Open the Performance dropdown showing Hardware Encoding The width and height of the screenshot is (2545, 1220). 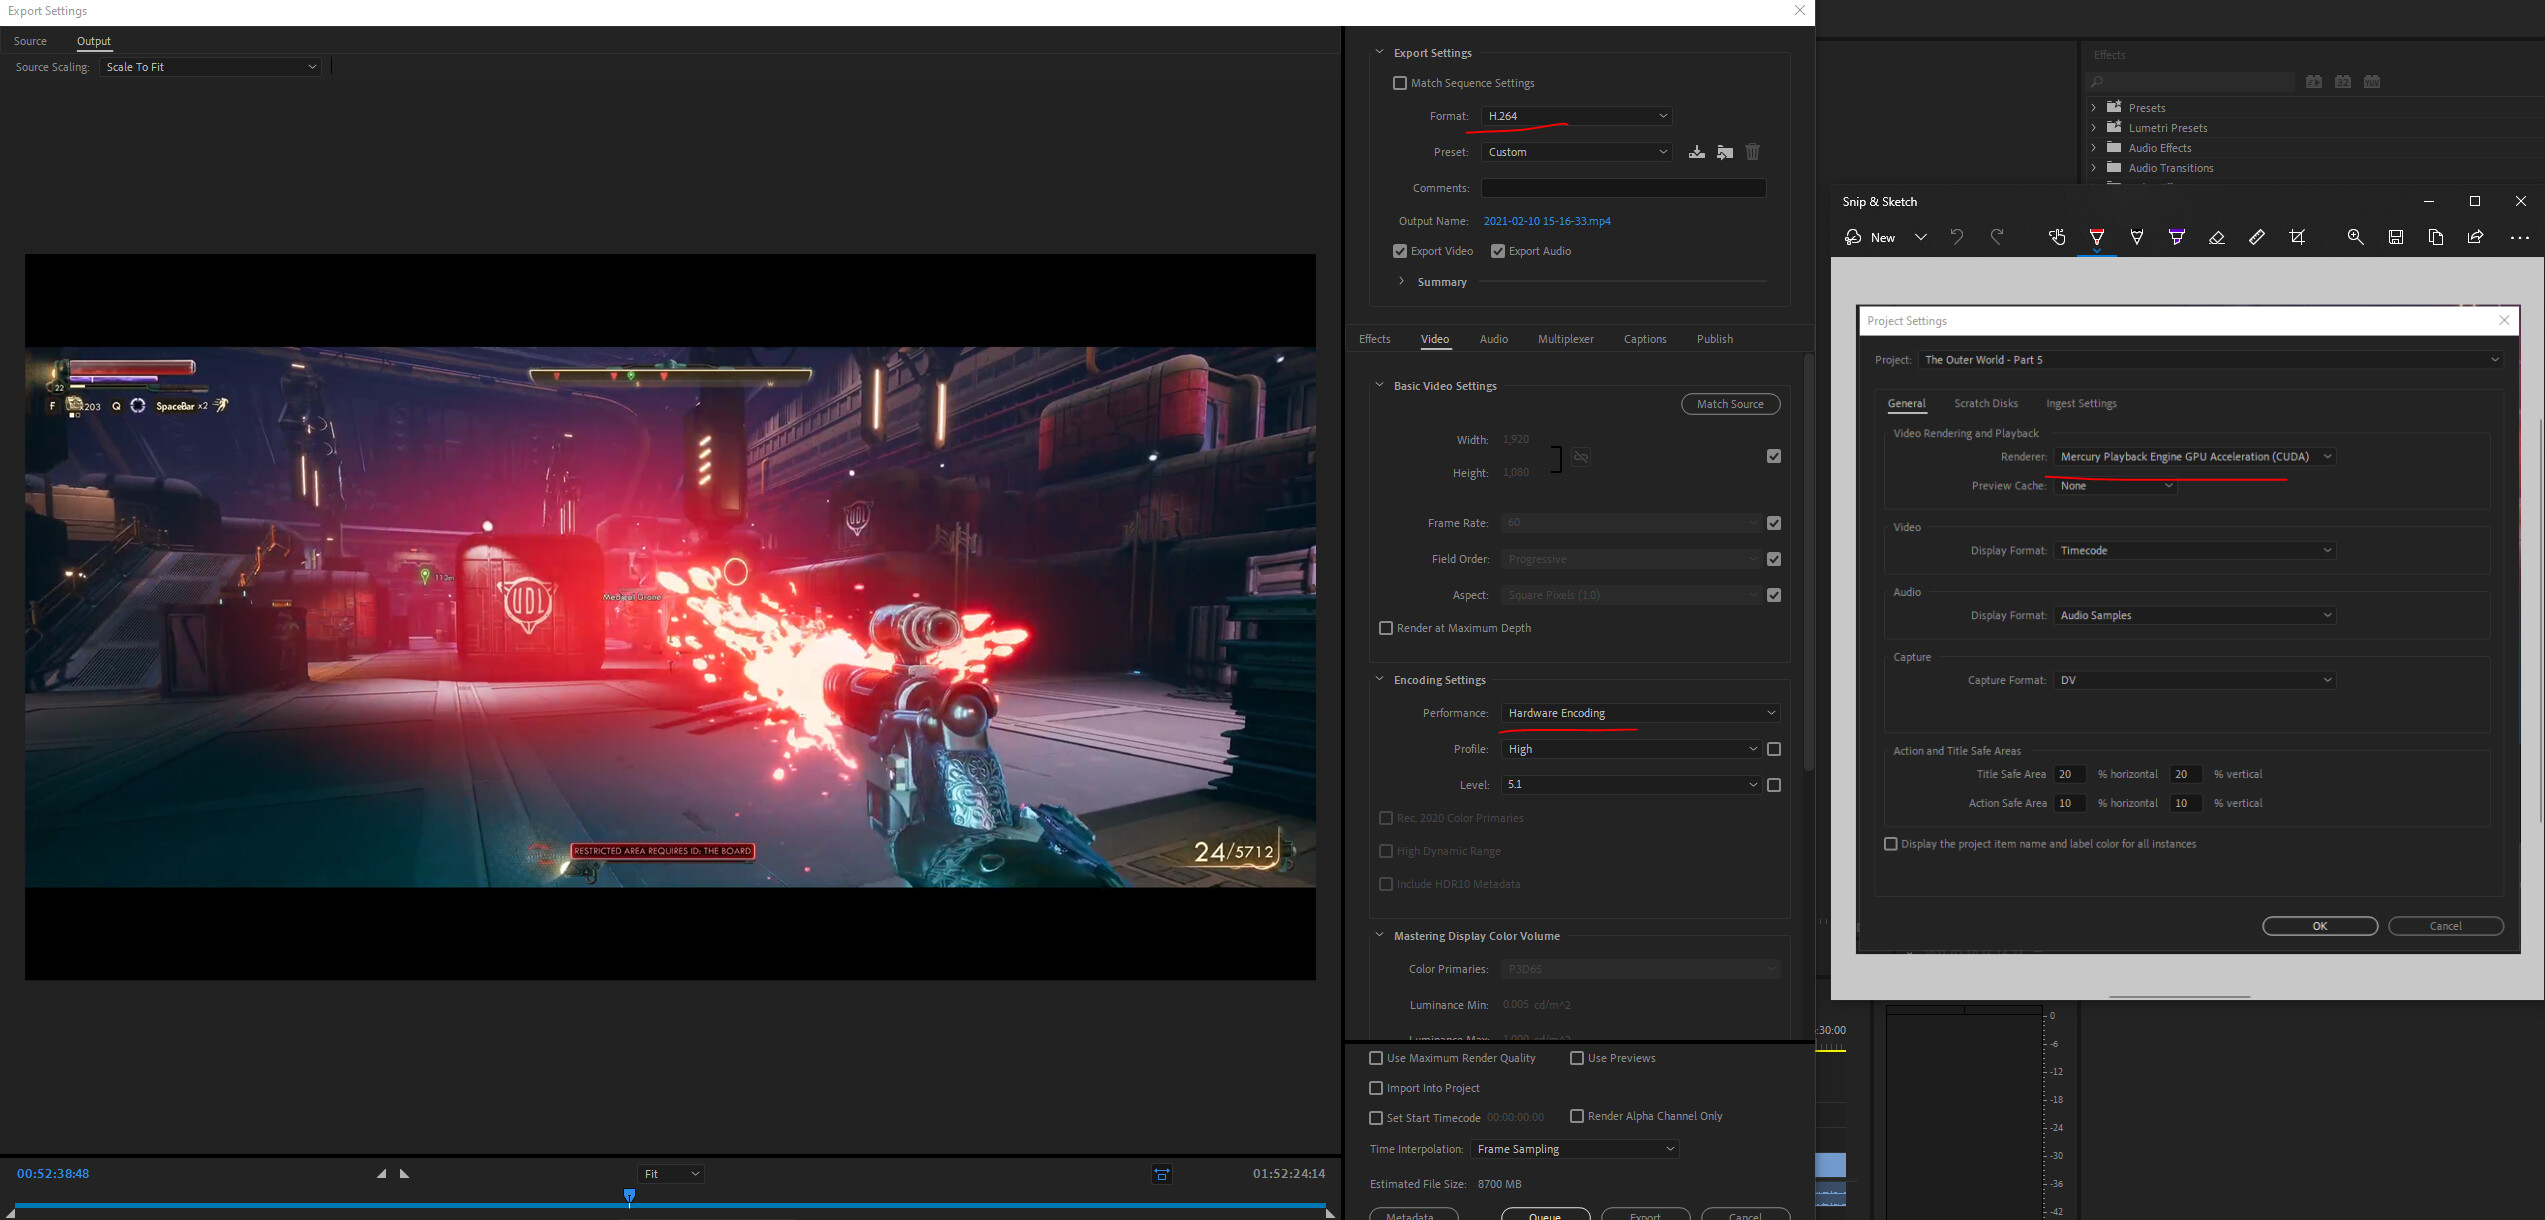1641,713
